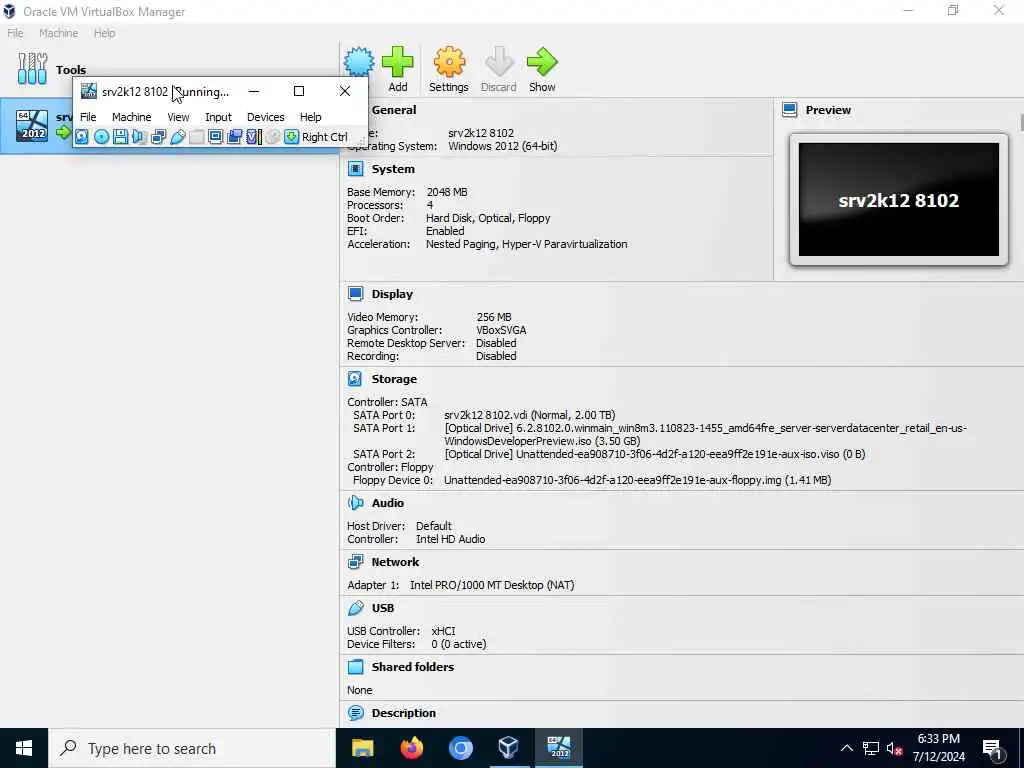
Task: Click shared folders indicator in VM window
Action: pos(197,136)
